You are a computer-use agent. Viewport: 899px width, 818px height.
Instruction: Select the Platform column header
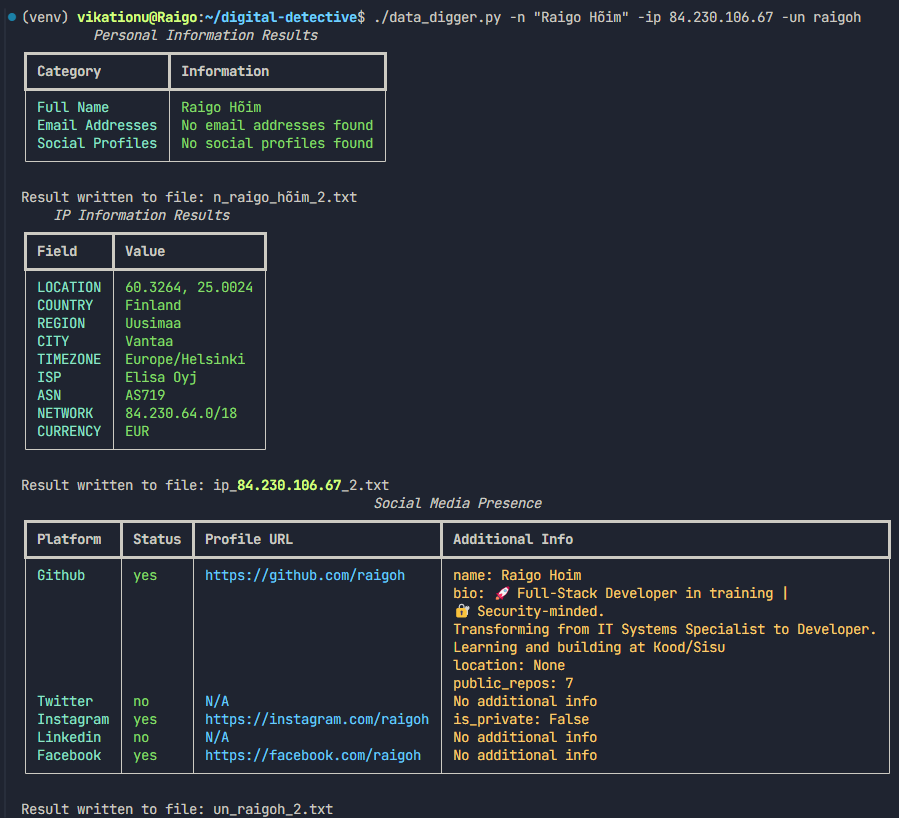69,539
